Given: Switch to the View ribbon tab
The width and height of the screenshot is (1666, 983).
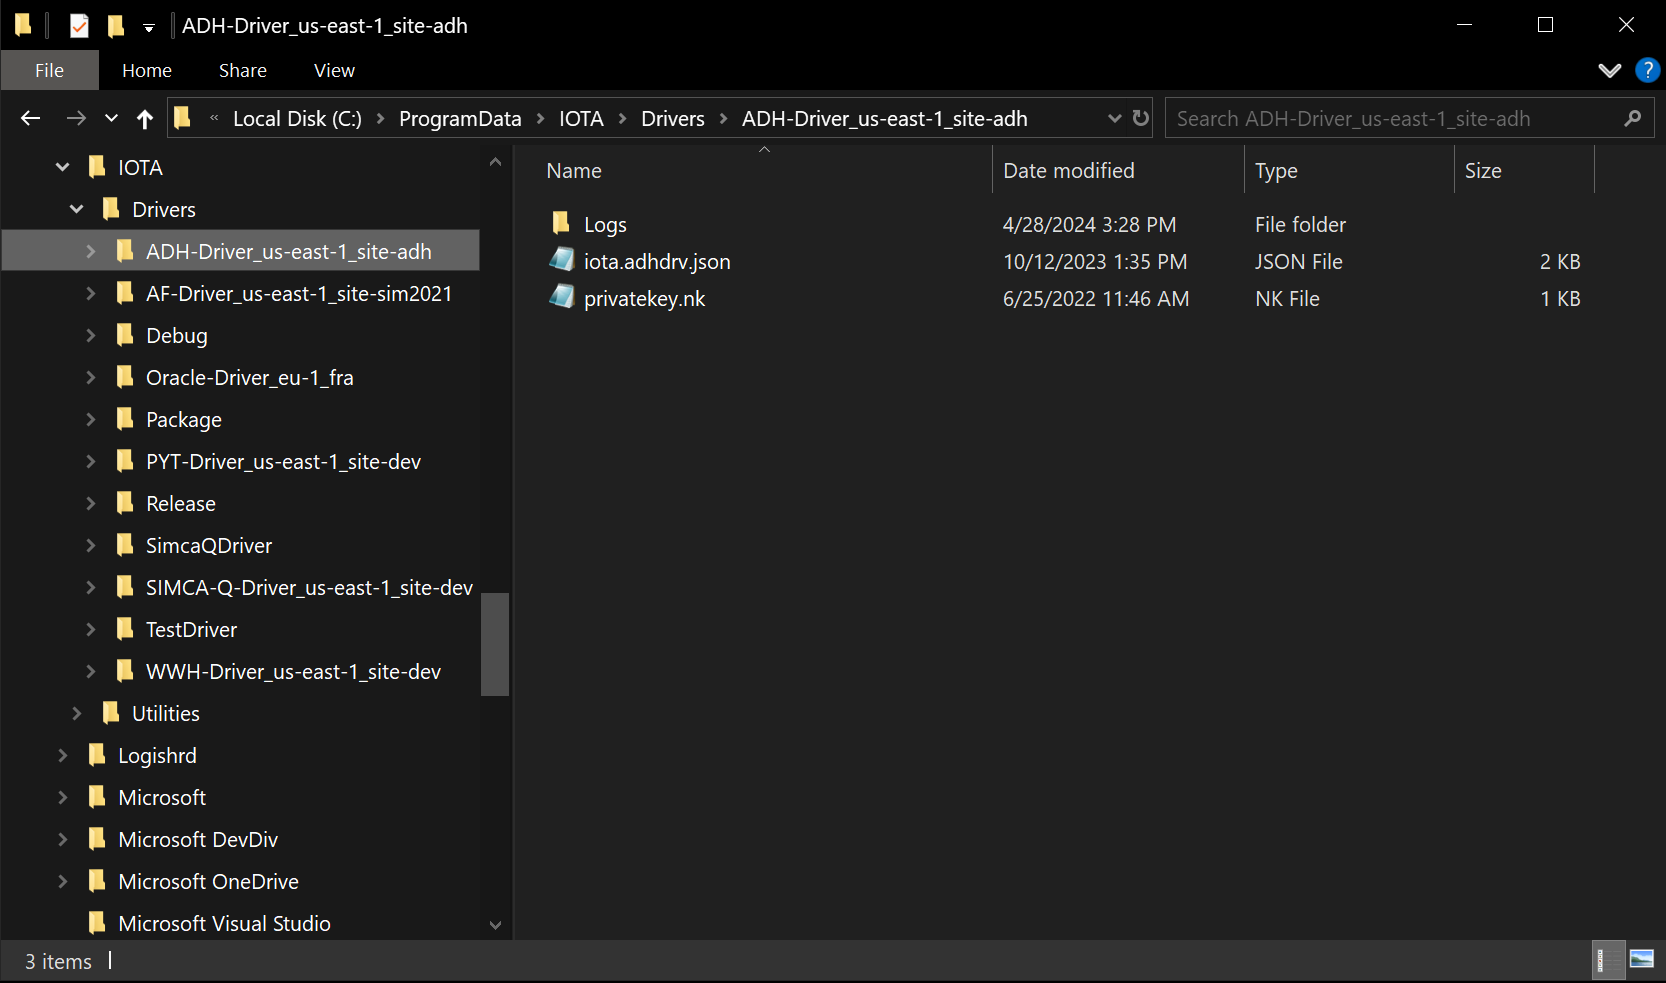Looking at the screenshot, I should [x=334, y=70].
